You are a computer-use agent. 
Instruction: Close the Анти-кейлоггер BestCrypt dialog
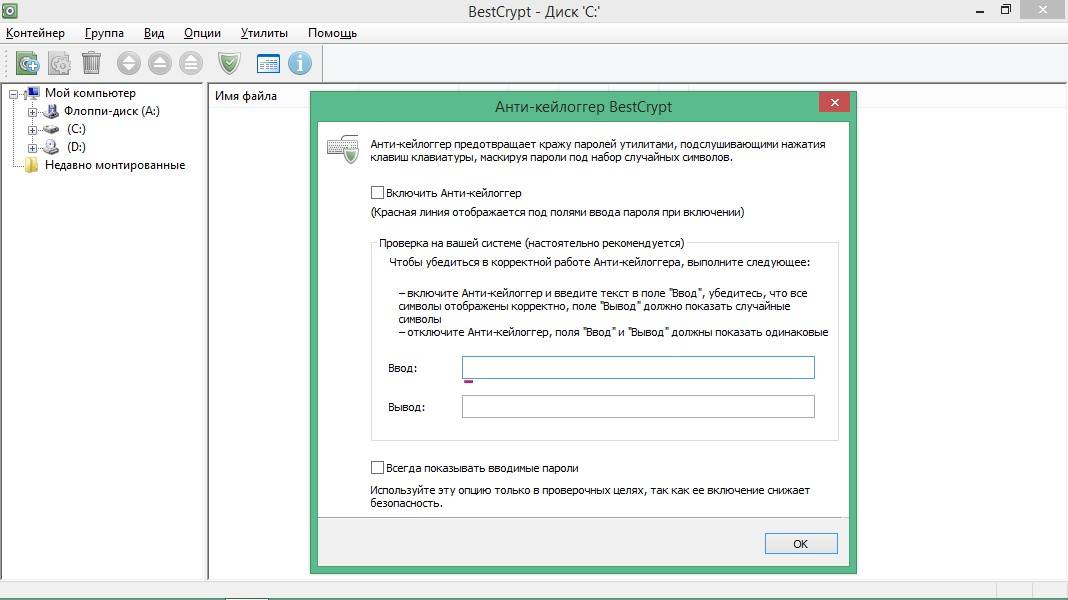pyautogui.click(x=834, y=102)
